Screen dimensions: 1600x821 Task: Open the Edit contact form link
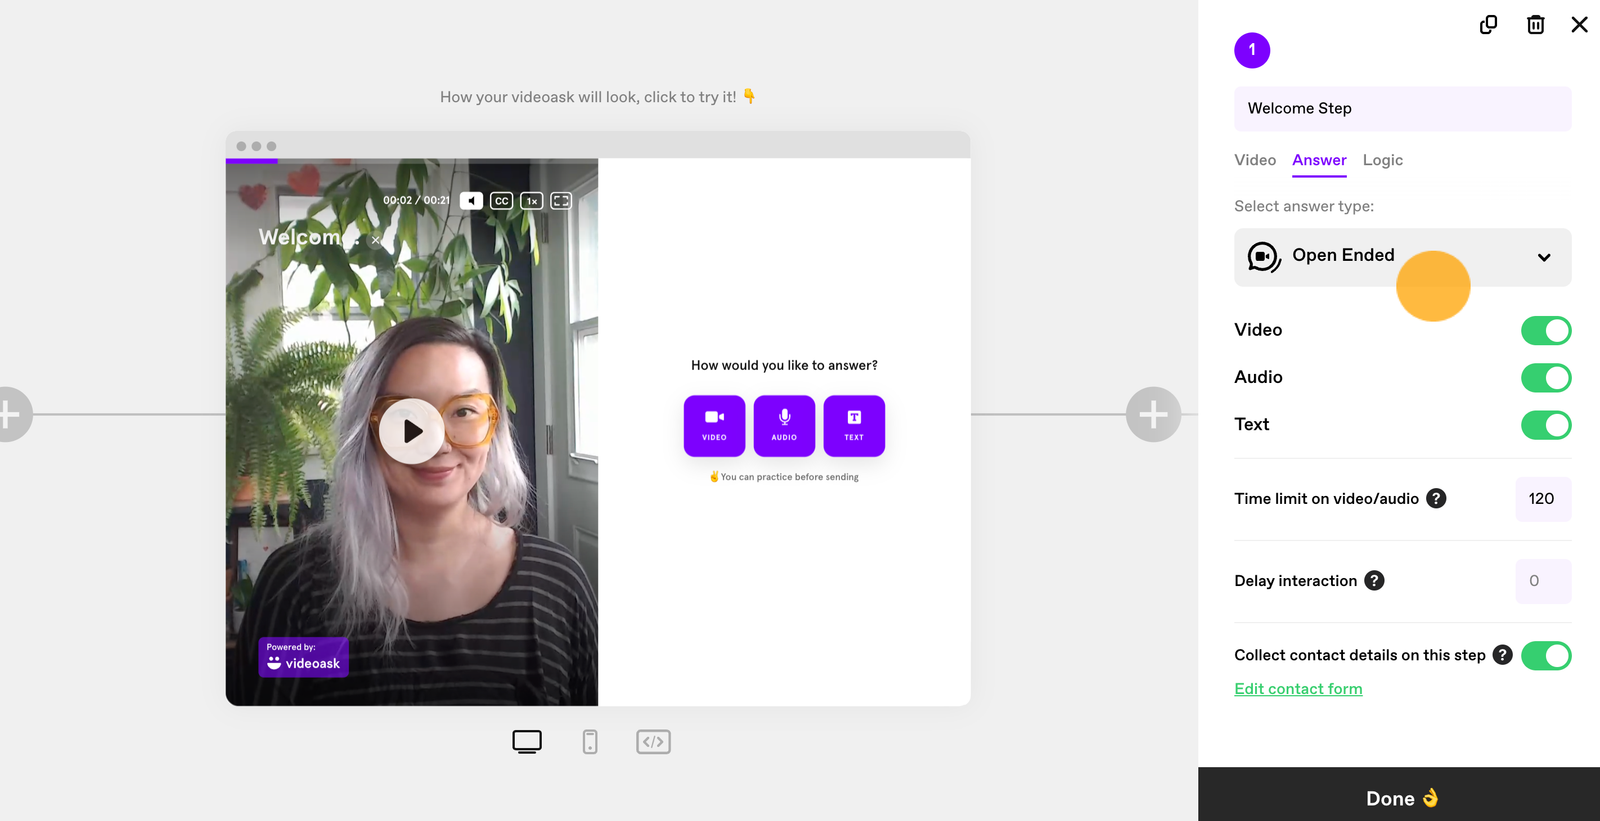click(1298, 689)
